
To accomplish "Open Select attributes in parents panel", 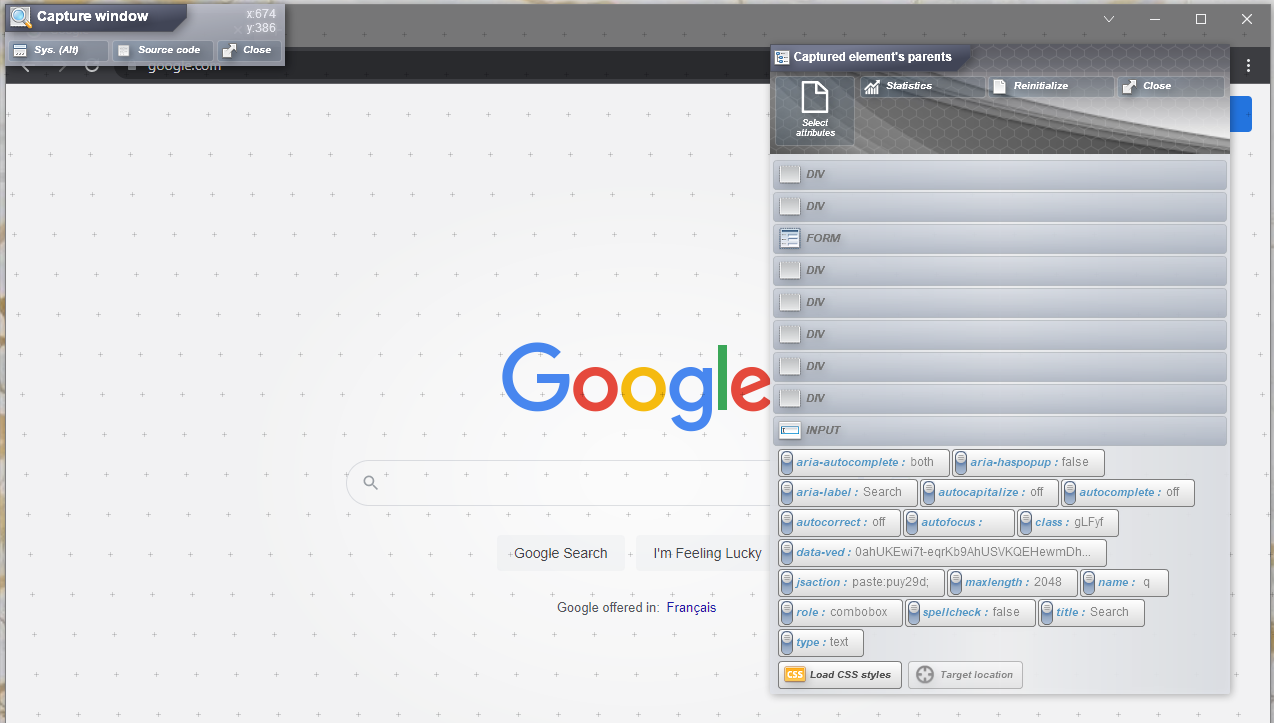I will pos(815,111).
